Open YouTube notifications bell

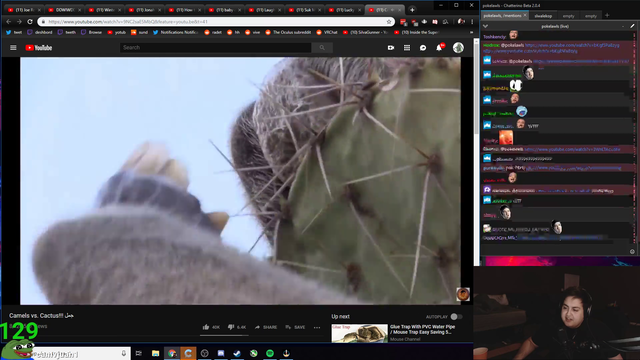pos(439,48)
